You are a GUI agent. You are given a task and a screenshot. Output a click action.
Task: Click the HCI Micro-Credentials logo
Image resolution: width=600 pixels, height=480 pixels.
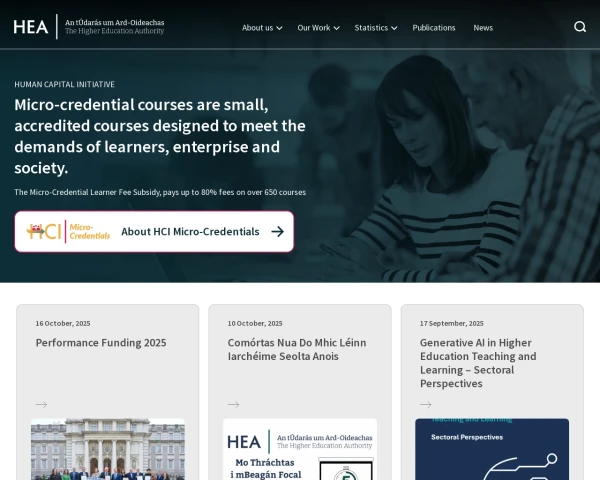coord(68,232)
